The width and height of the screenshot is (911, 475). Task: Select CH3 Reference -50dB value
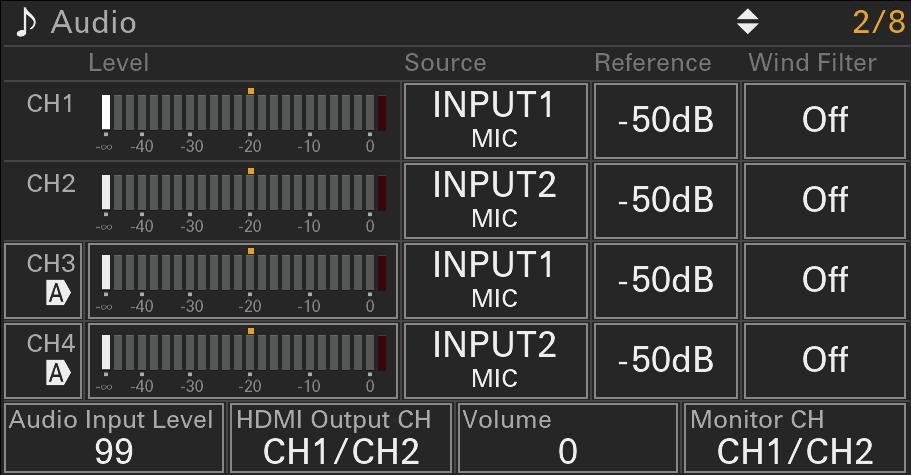tap(665, 280)
